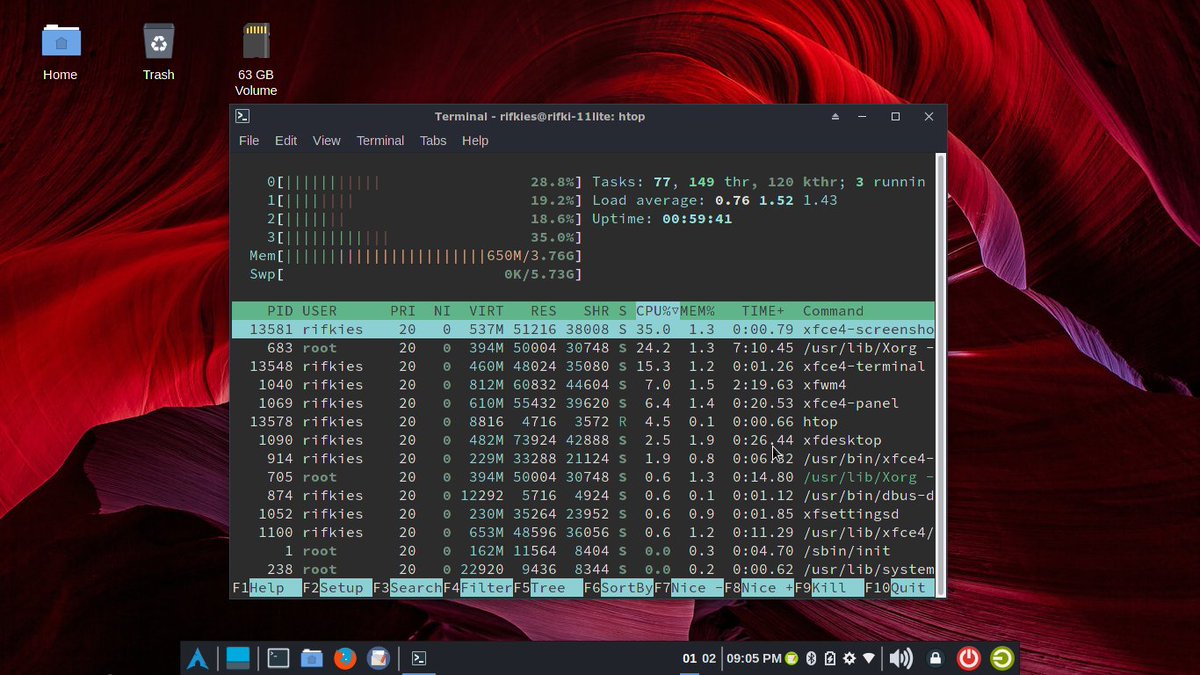Select the htop process row

[583, 422]
